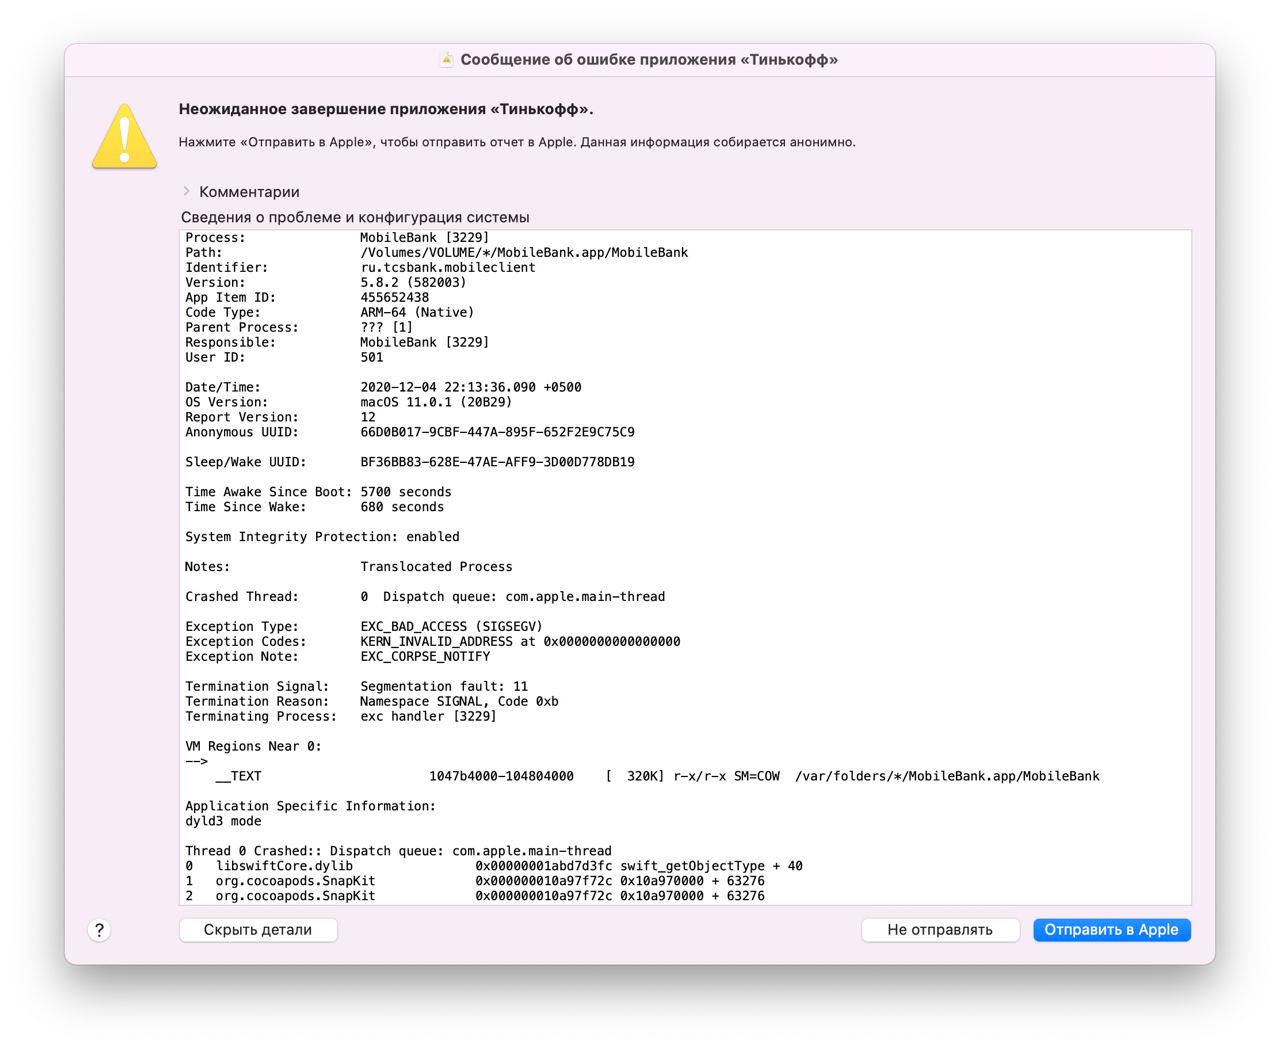Expand the Комментарии disclosure chevron
Viewport: 1280px width, 1050px height.
[x=186, y=191]
